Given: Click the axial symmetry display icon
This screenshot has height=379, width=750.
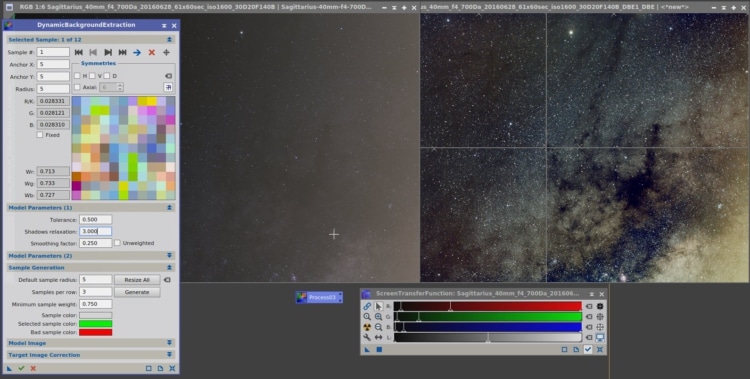Looking at the screenshot, I should click(168, 87).
